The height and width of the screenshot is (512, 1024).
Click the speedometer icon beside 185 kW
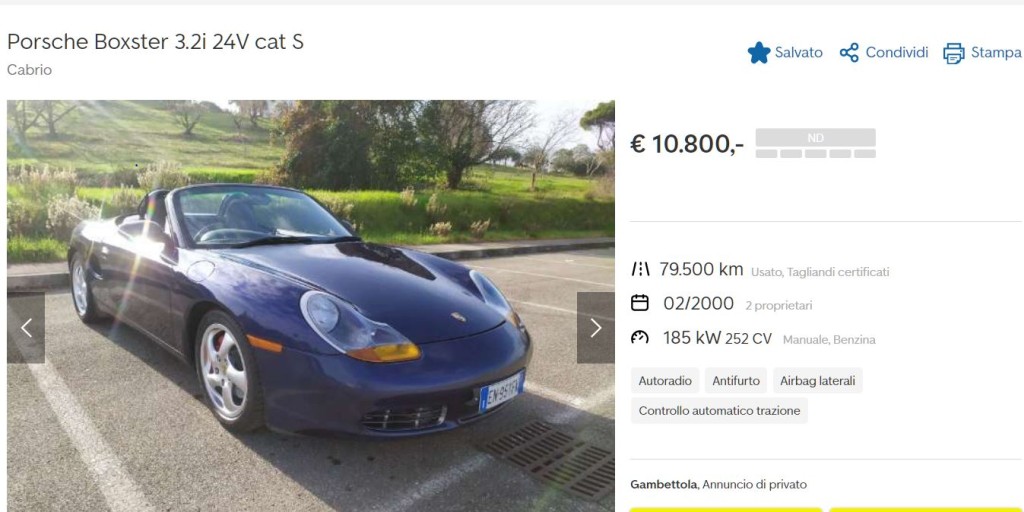[x=640, y=338]
